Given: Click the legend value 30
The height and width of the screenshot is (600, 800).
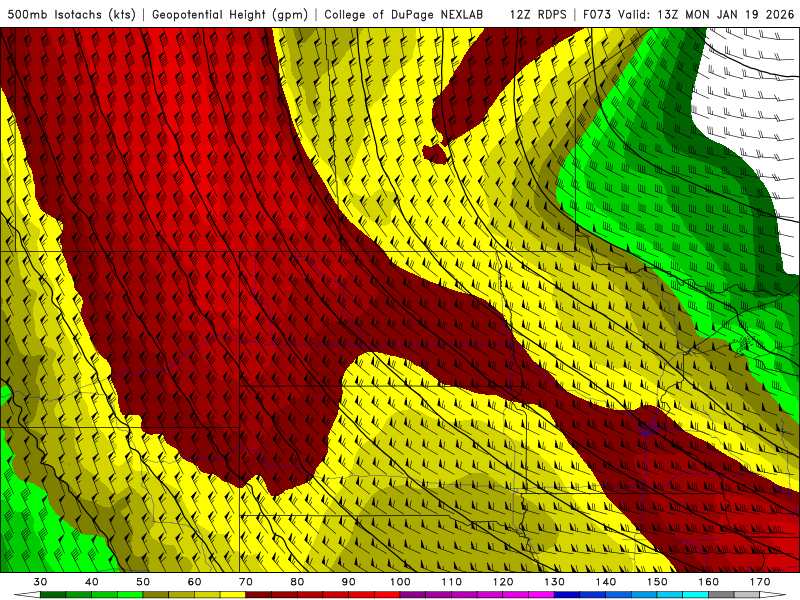Looking at the screenshot, I should tap(40, 582).
